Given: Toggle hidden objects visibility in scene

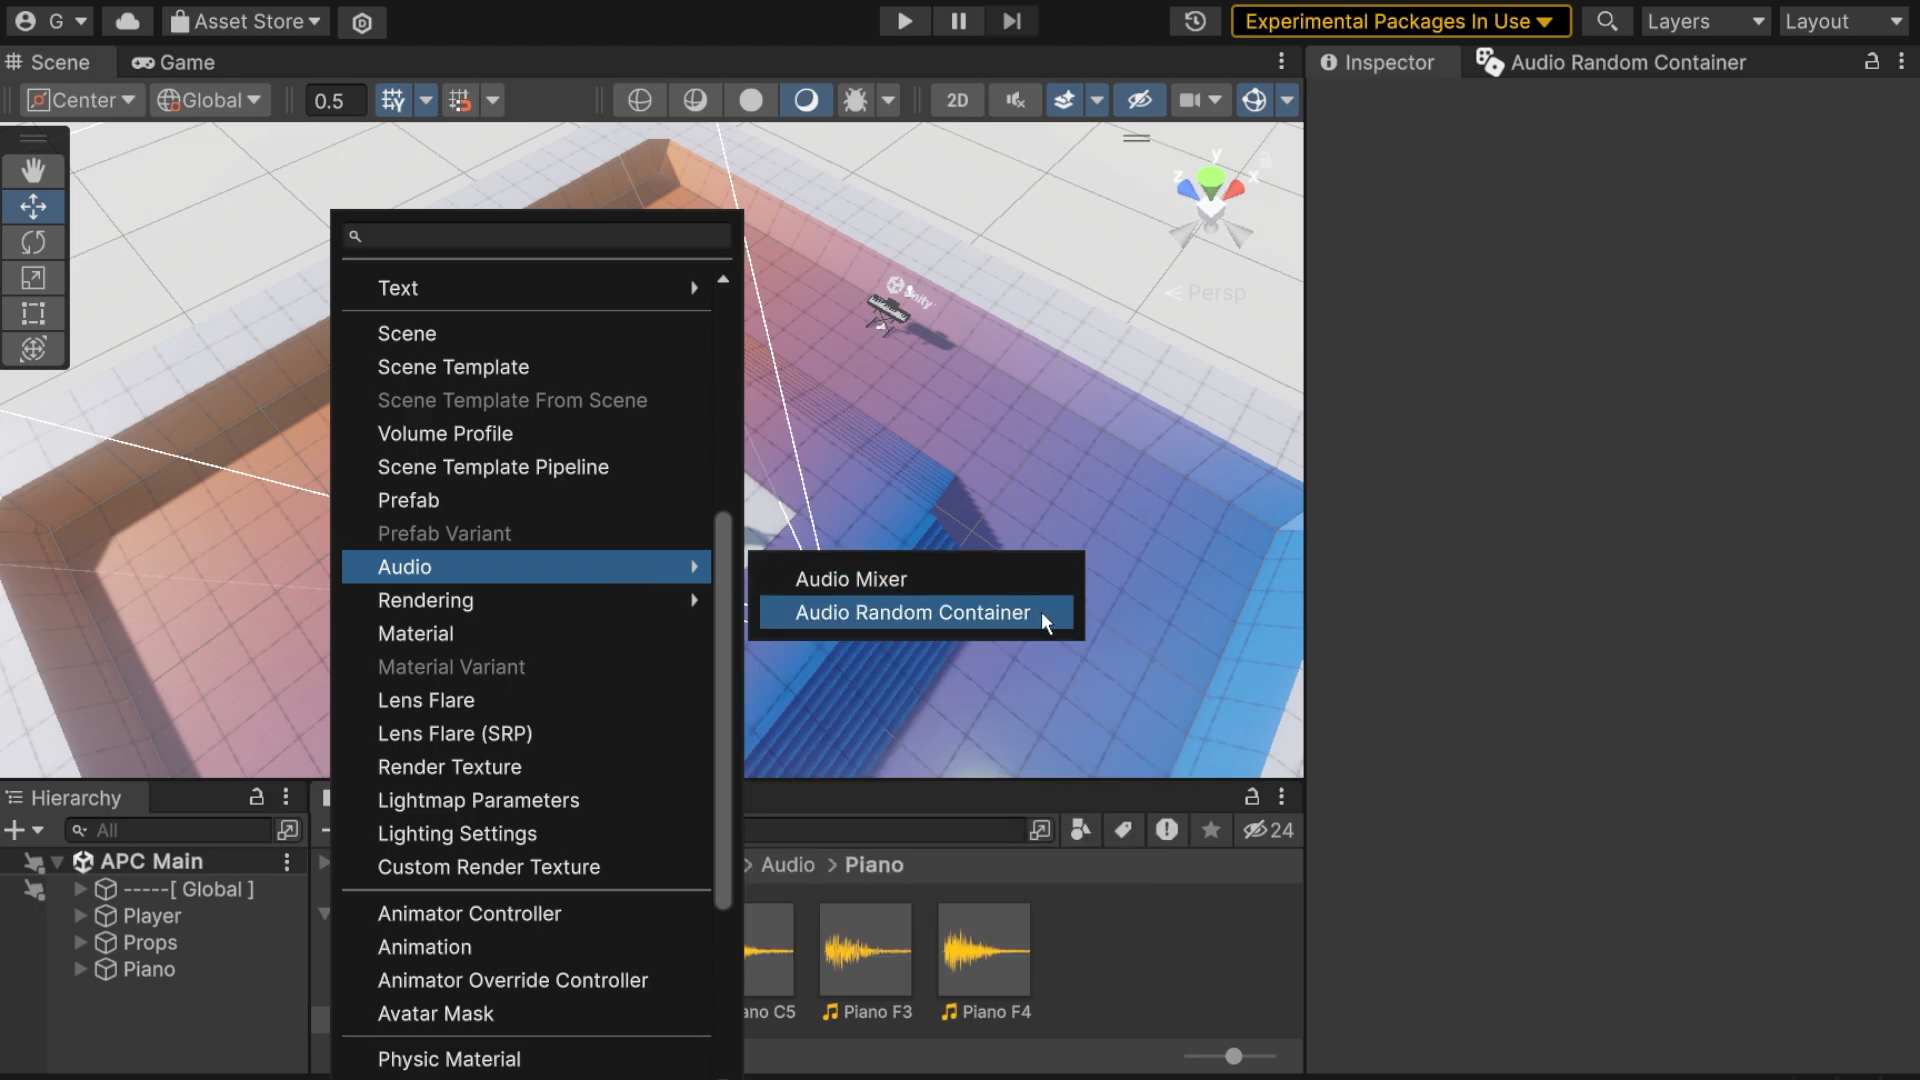Looking at the screenshot, I should (x=1139, y=100).
